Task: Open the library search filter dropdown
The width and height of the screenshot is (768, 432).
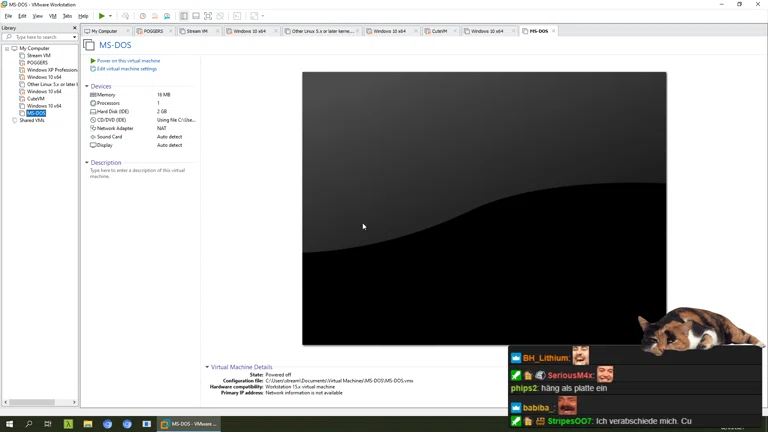Action: (x=74, y=37)
